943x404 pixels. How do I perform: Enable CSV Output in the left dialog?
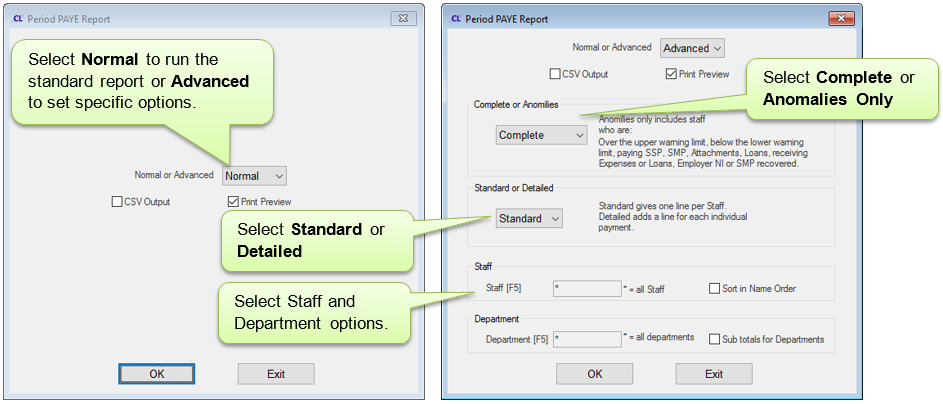point(117,202)
